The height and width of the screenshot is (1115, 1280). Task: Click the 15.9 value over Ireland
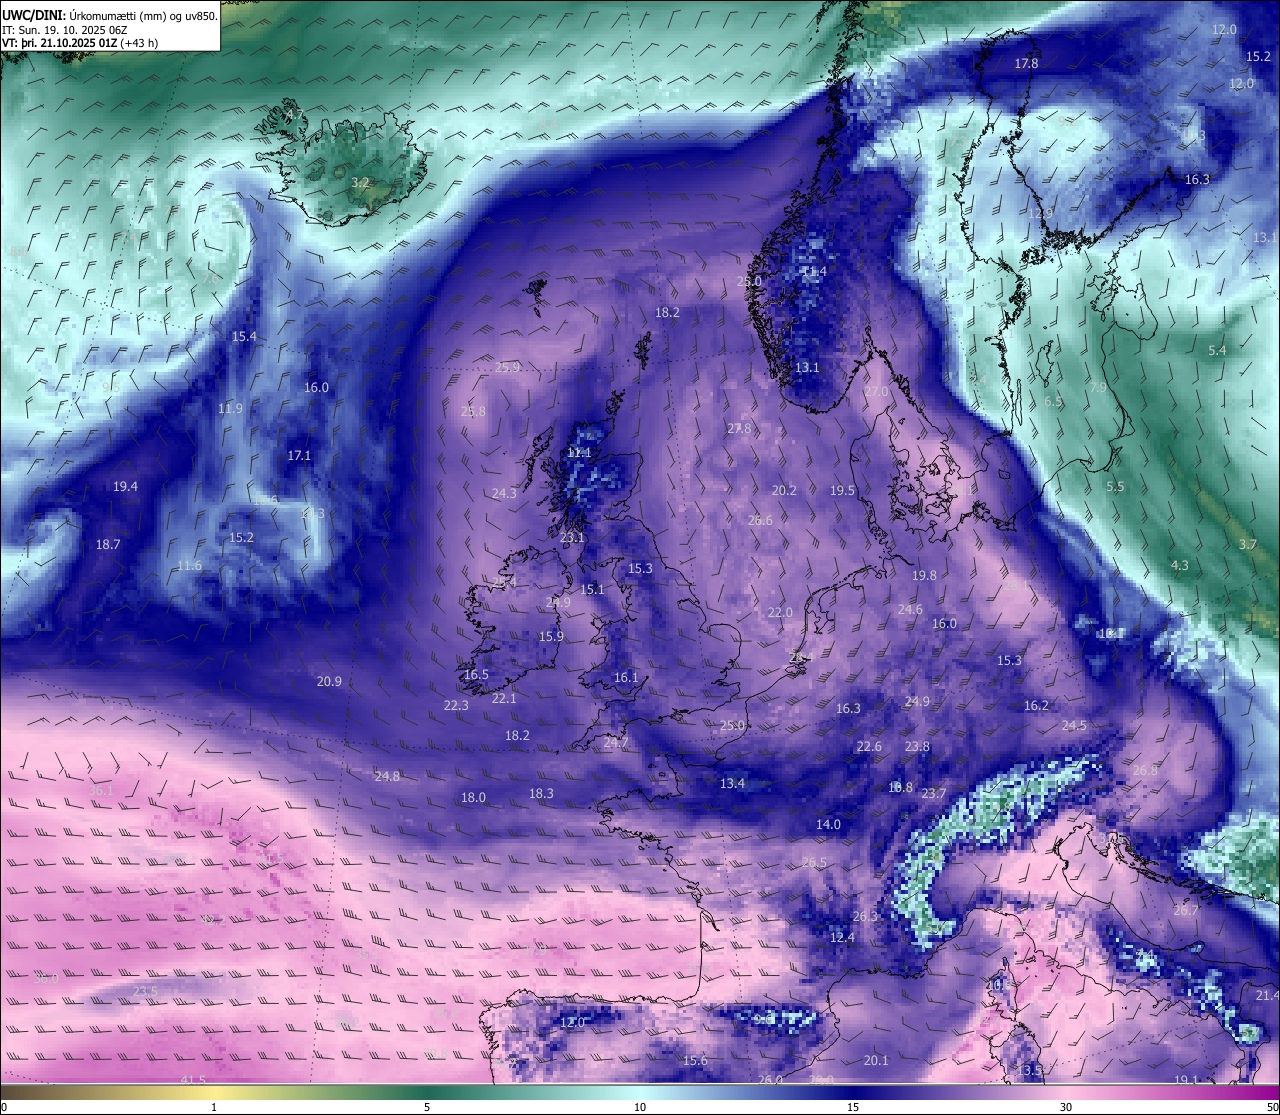[x=551, y=636]
